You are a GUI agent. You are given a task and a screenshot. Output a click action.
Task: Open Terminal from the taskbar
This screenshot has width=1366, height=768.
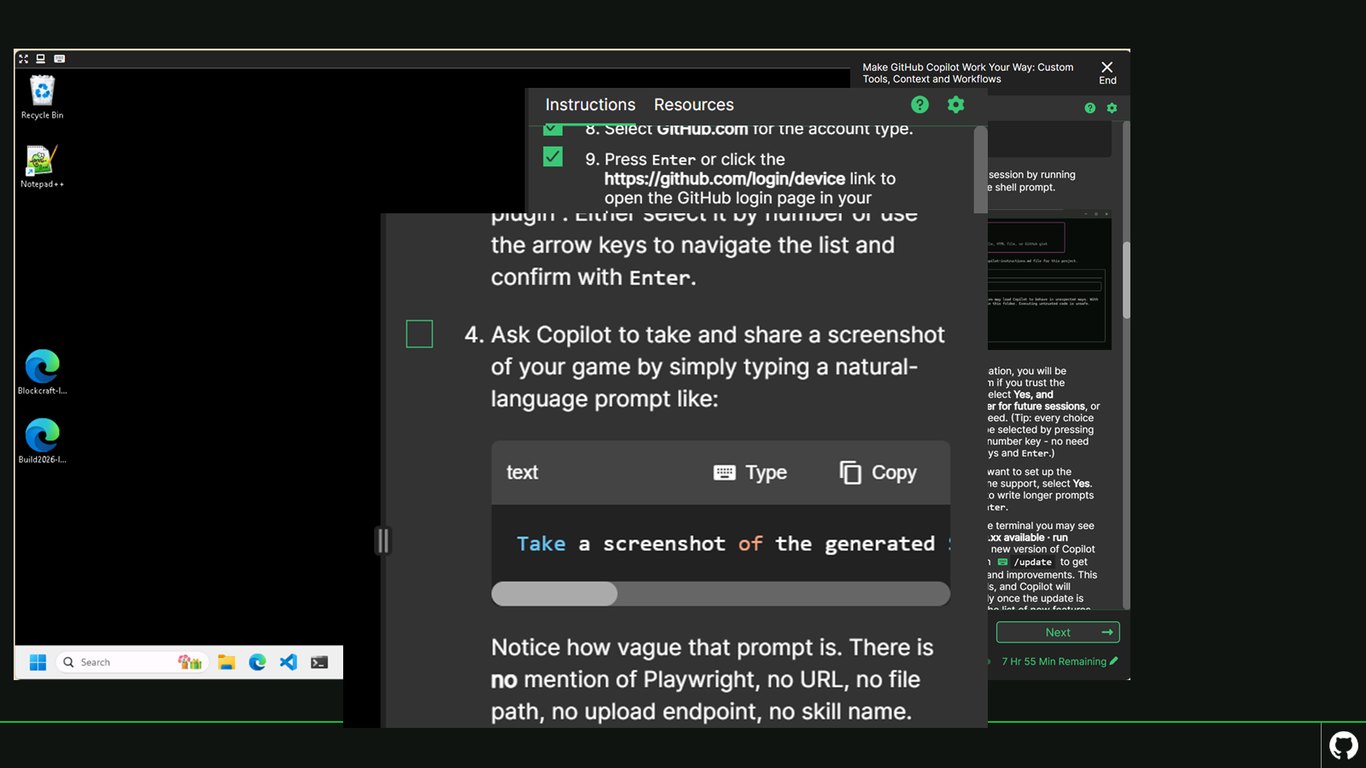(319, 662)
